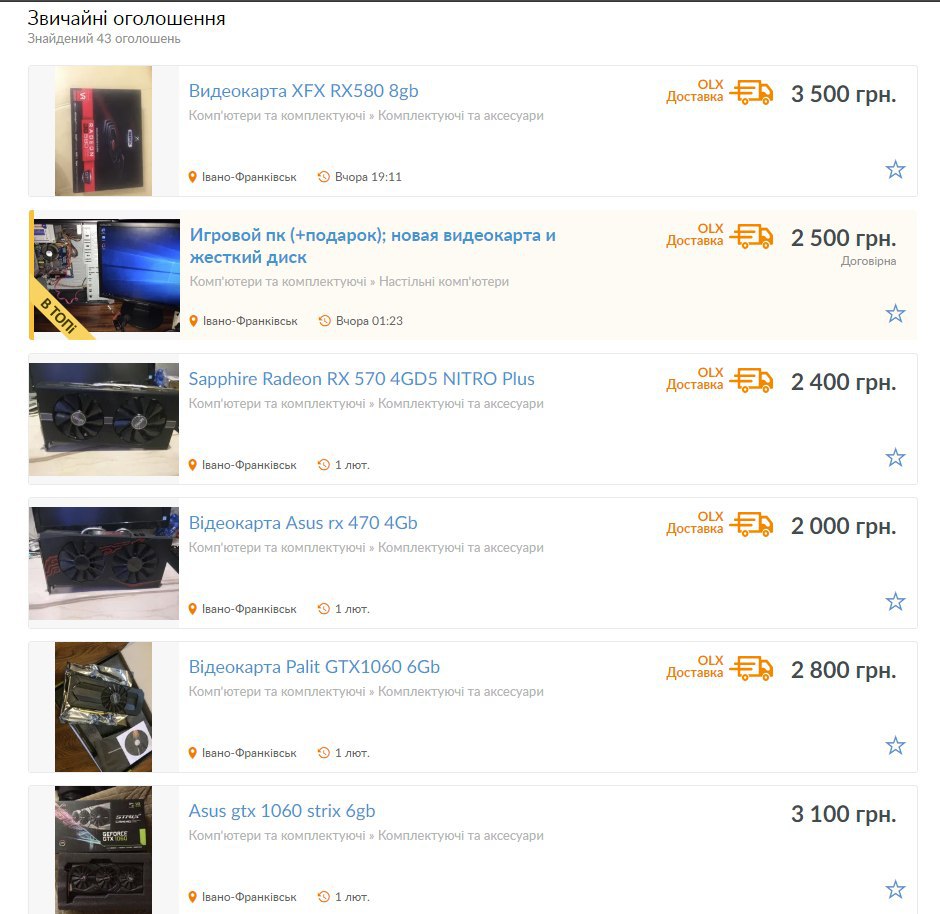
Task: Click favorite star for Asus rx 470
Action: coord(895,601)
